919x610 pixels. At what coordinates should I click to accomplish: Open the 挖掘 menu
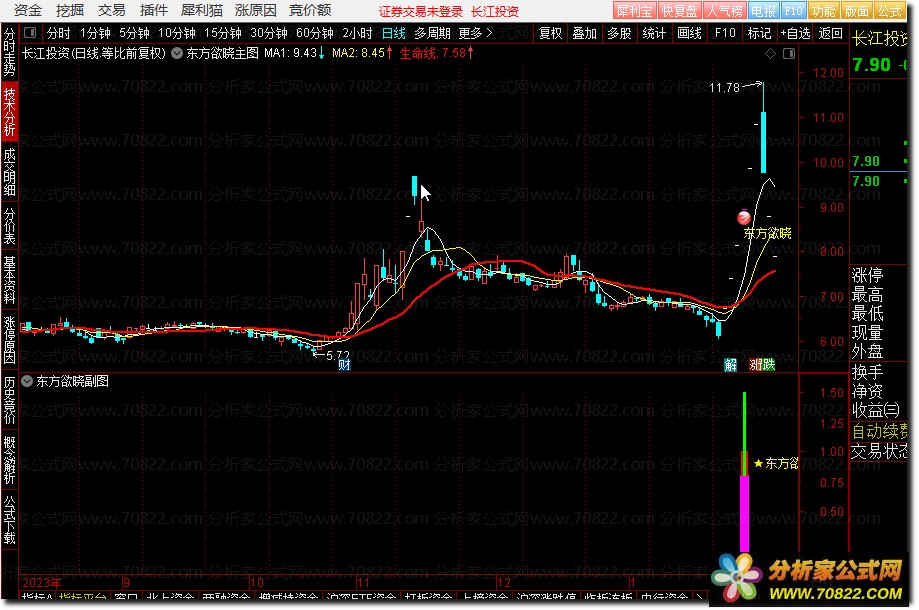tap(70, 10)
